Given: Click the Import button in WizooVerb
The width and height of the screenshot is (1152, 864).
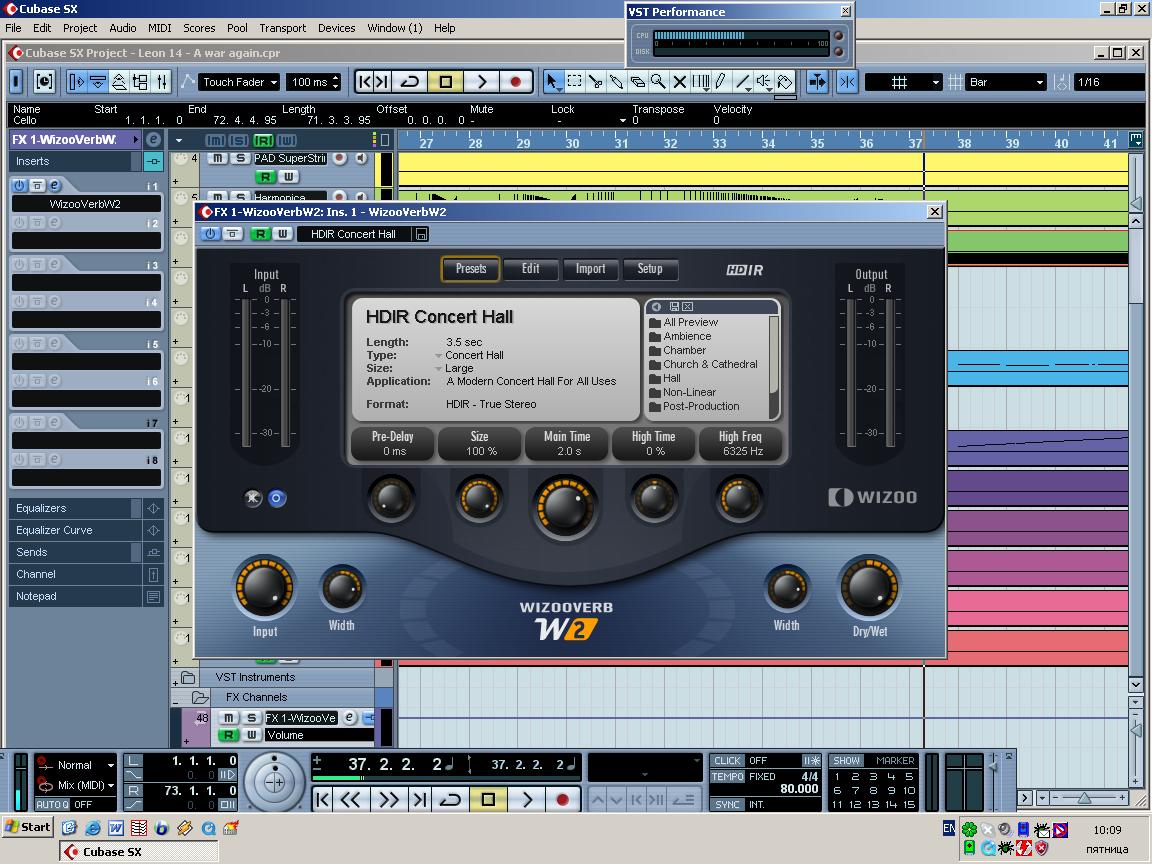Looking at the screenshot, I should [x=591, y=269].
